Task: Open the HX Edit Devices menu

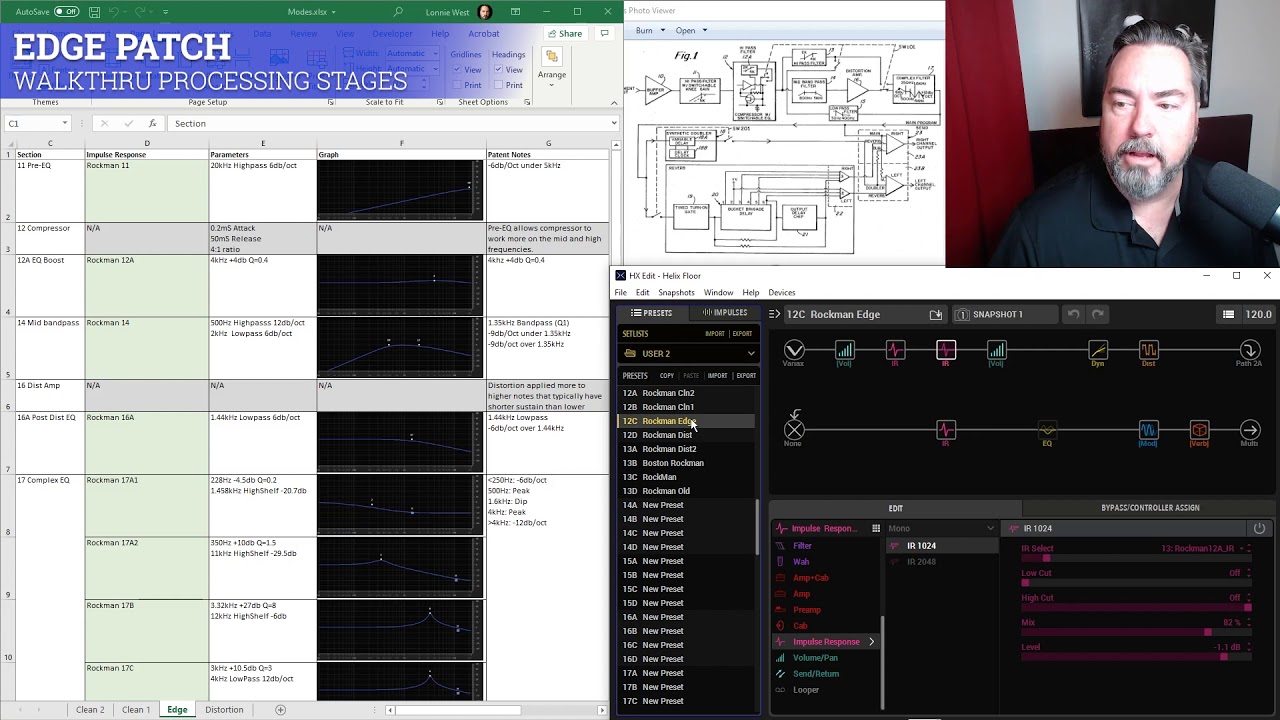Action: pos(782,293)
